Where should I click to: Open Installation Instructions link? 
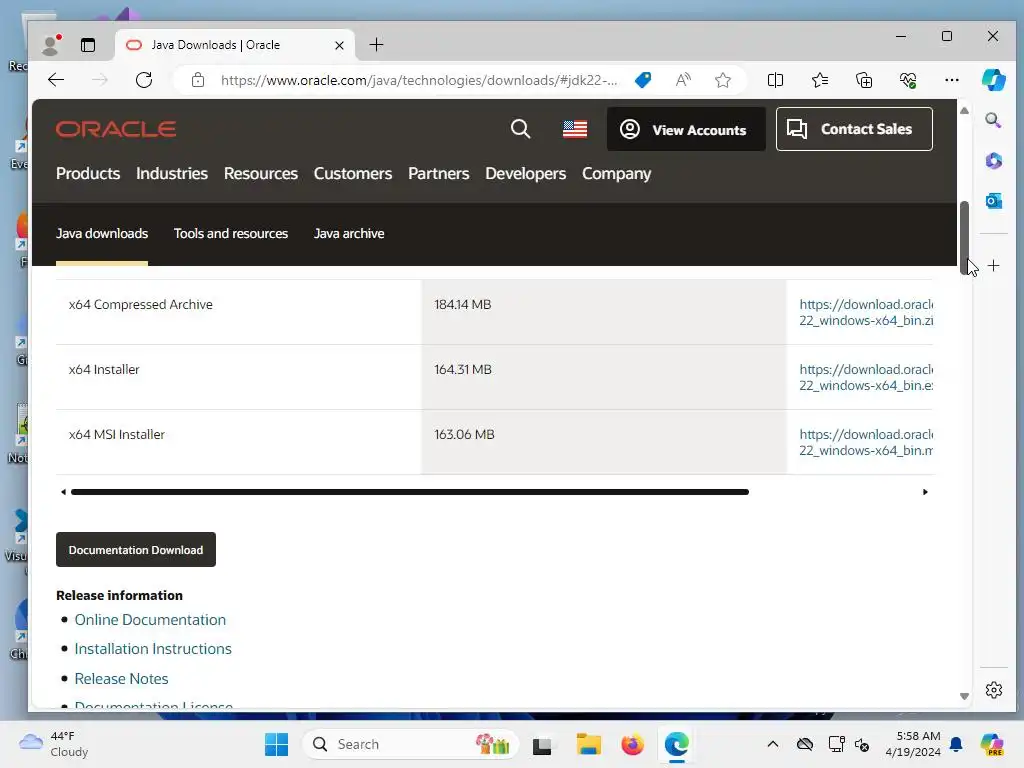pyautogui.click(x=153, y=649)
